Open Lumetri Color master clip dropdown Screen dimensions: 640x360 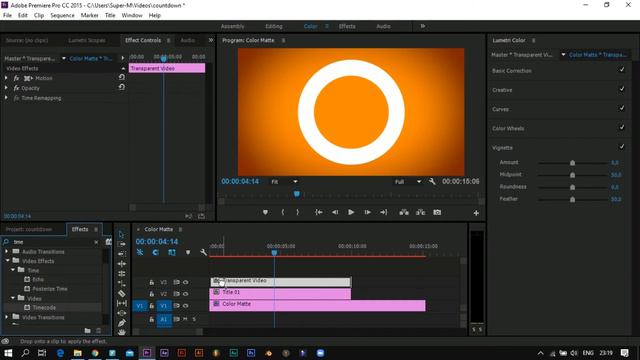[563, 55]
